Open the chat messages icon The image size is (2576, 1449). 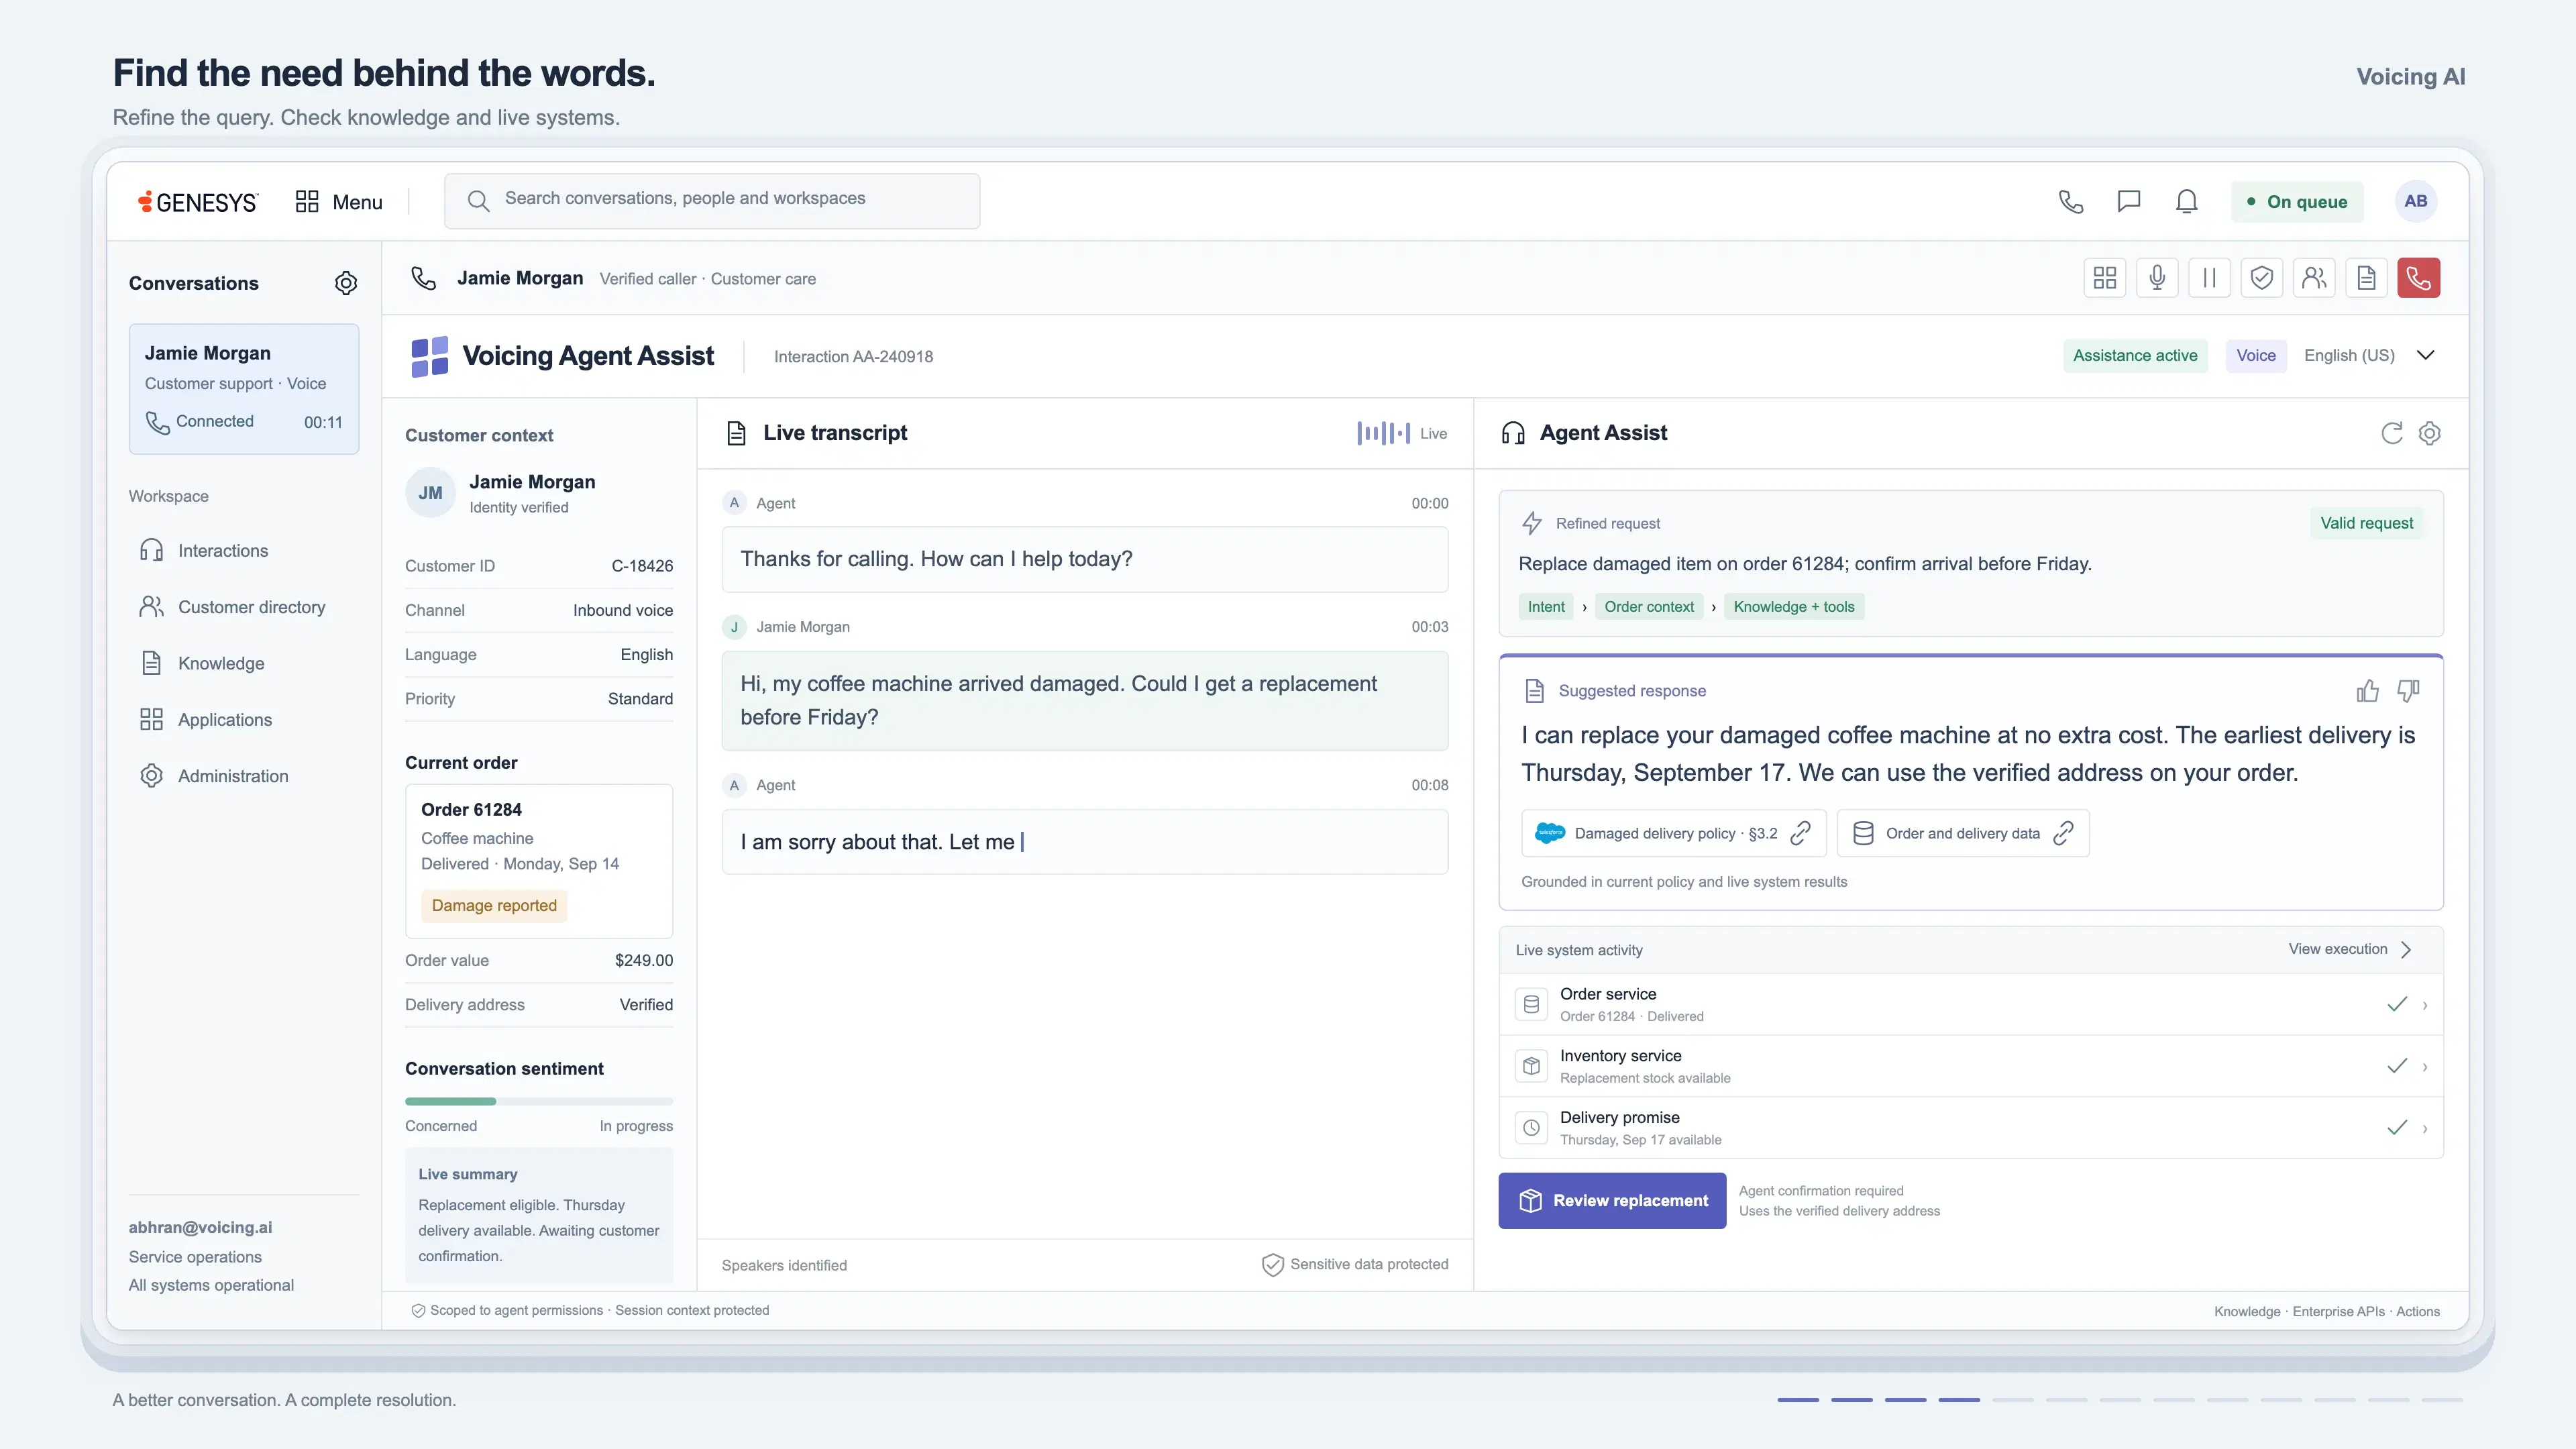click(x=2129, y=201)
